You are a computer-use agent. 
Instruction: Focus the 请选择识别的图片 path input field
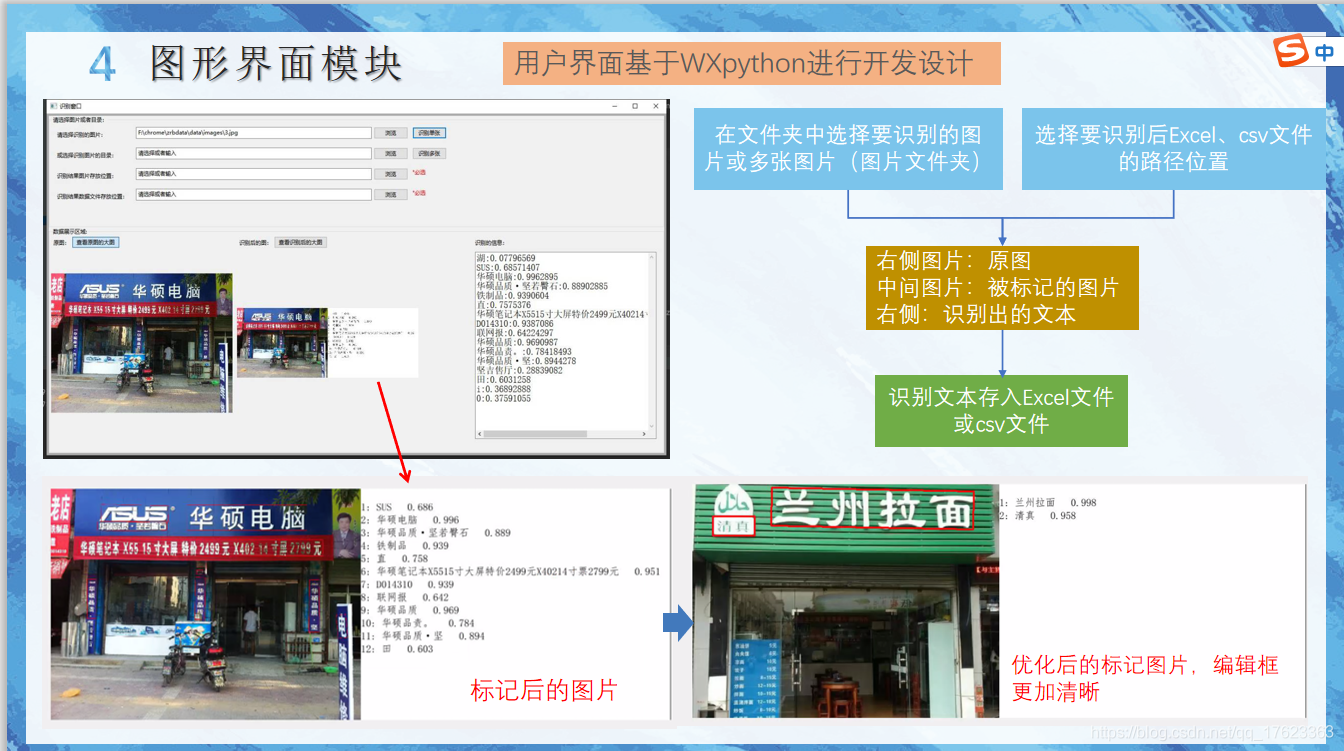pyautogui.click(x=253, y=133)
